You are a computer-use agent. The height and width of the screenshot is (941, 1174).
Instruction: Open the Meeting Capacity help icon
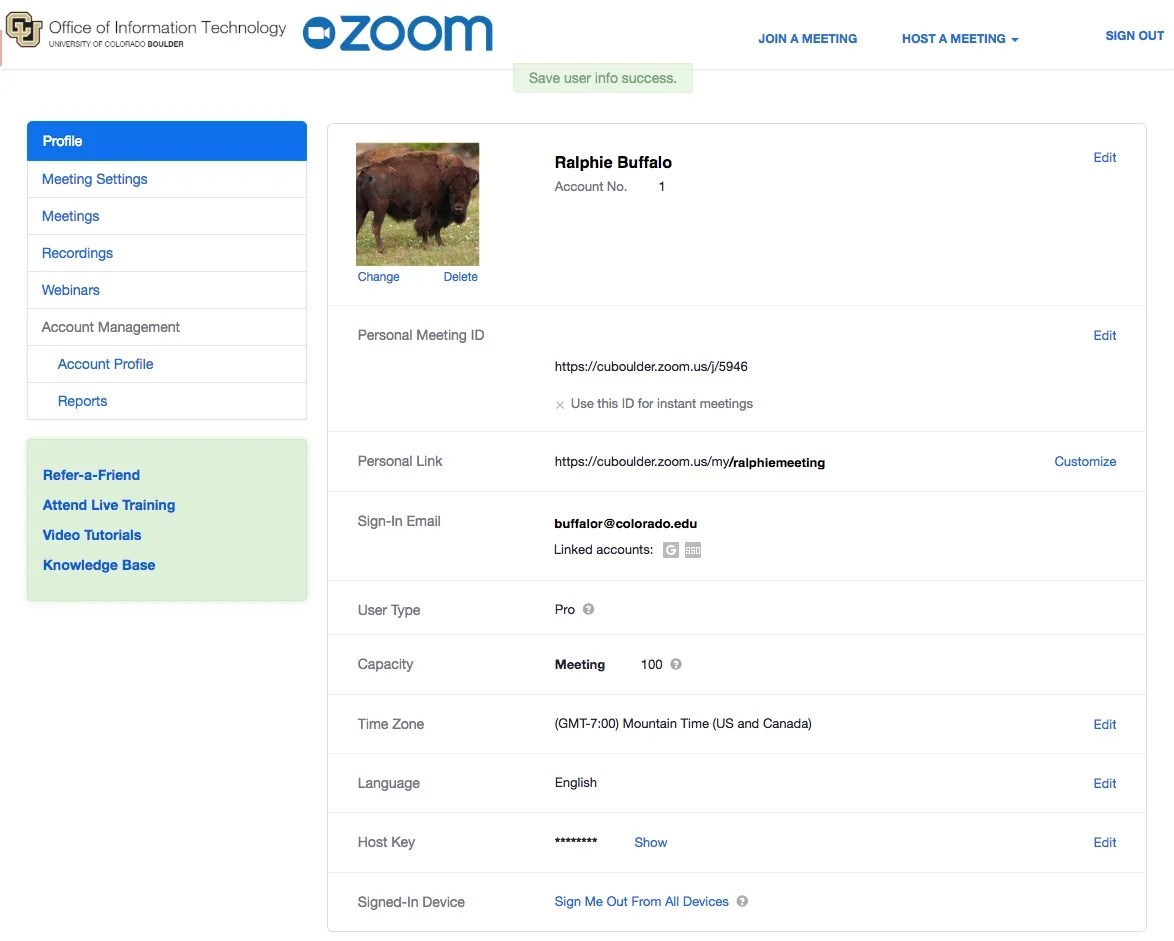pos(676,664)
